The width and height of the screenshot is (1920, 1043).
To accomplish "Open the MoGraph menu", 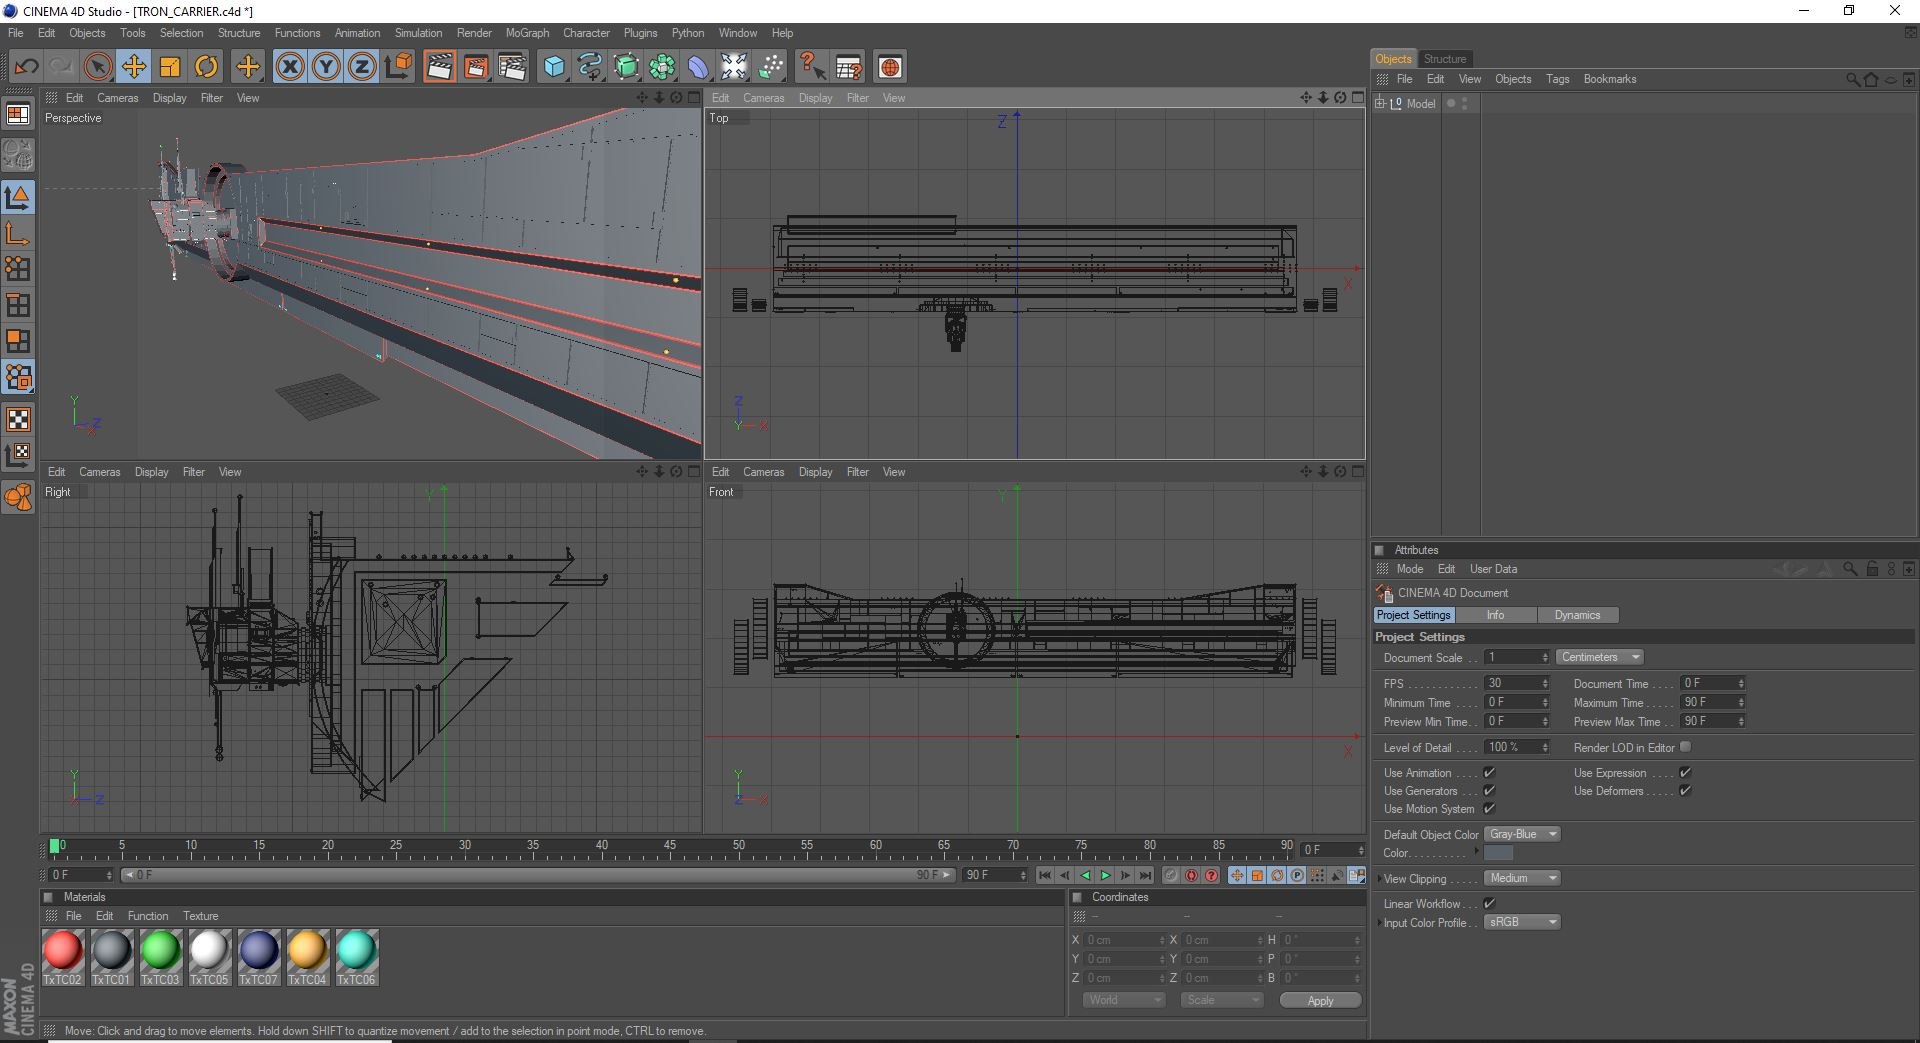I will coord(526,33).
